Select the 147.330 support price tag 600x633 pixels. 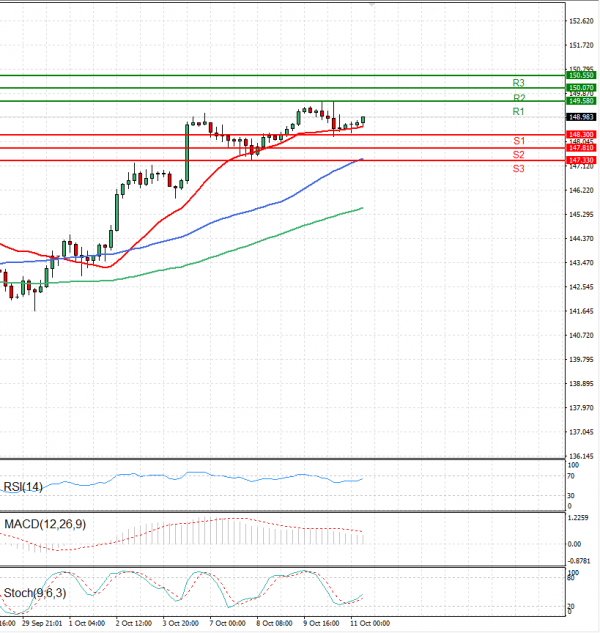(581, 160)
